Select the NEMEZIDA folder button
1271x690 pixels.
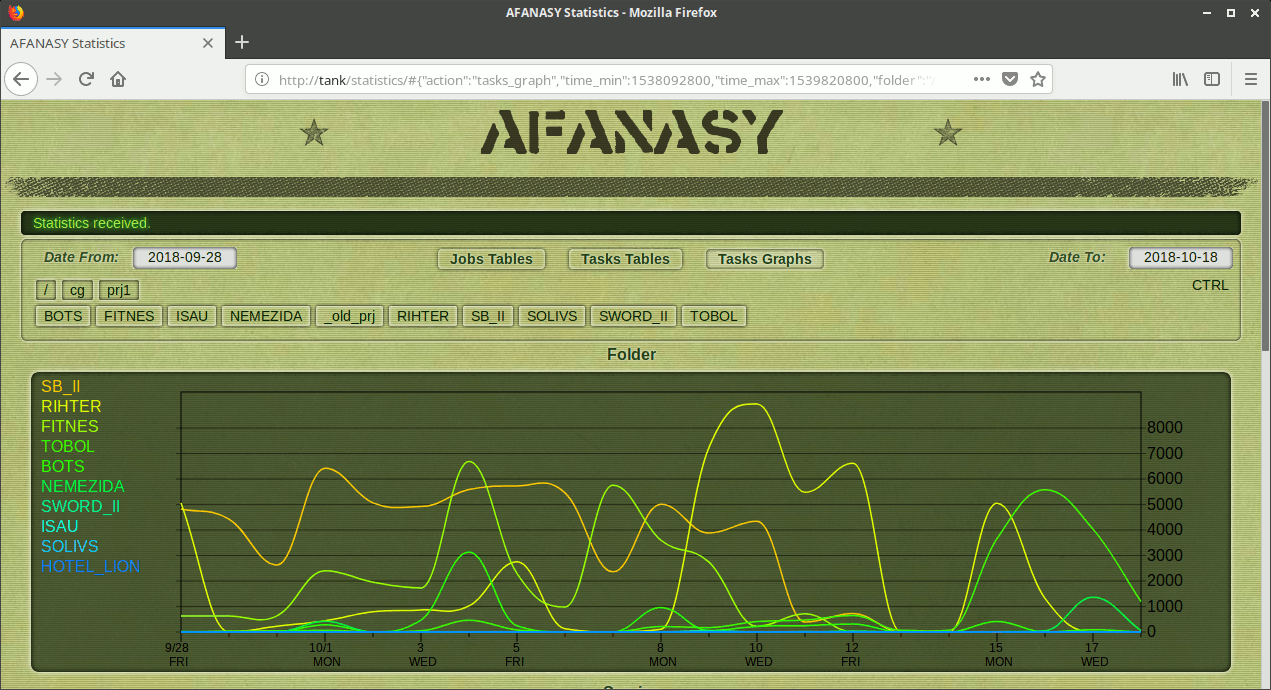[266, 316]
